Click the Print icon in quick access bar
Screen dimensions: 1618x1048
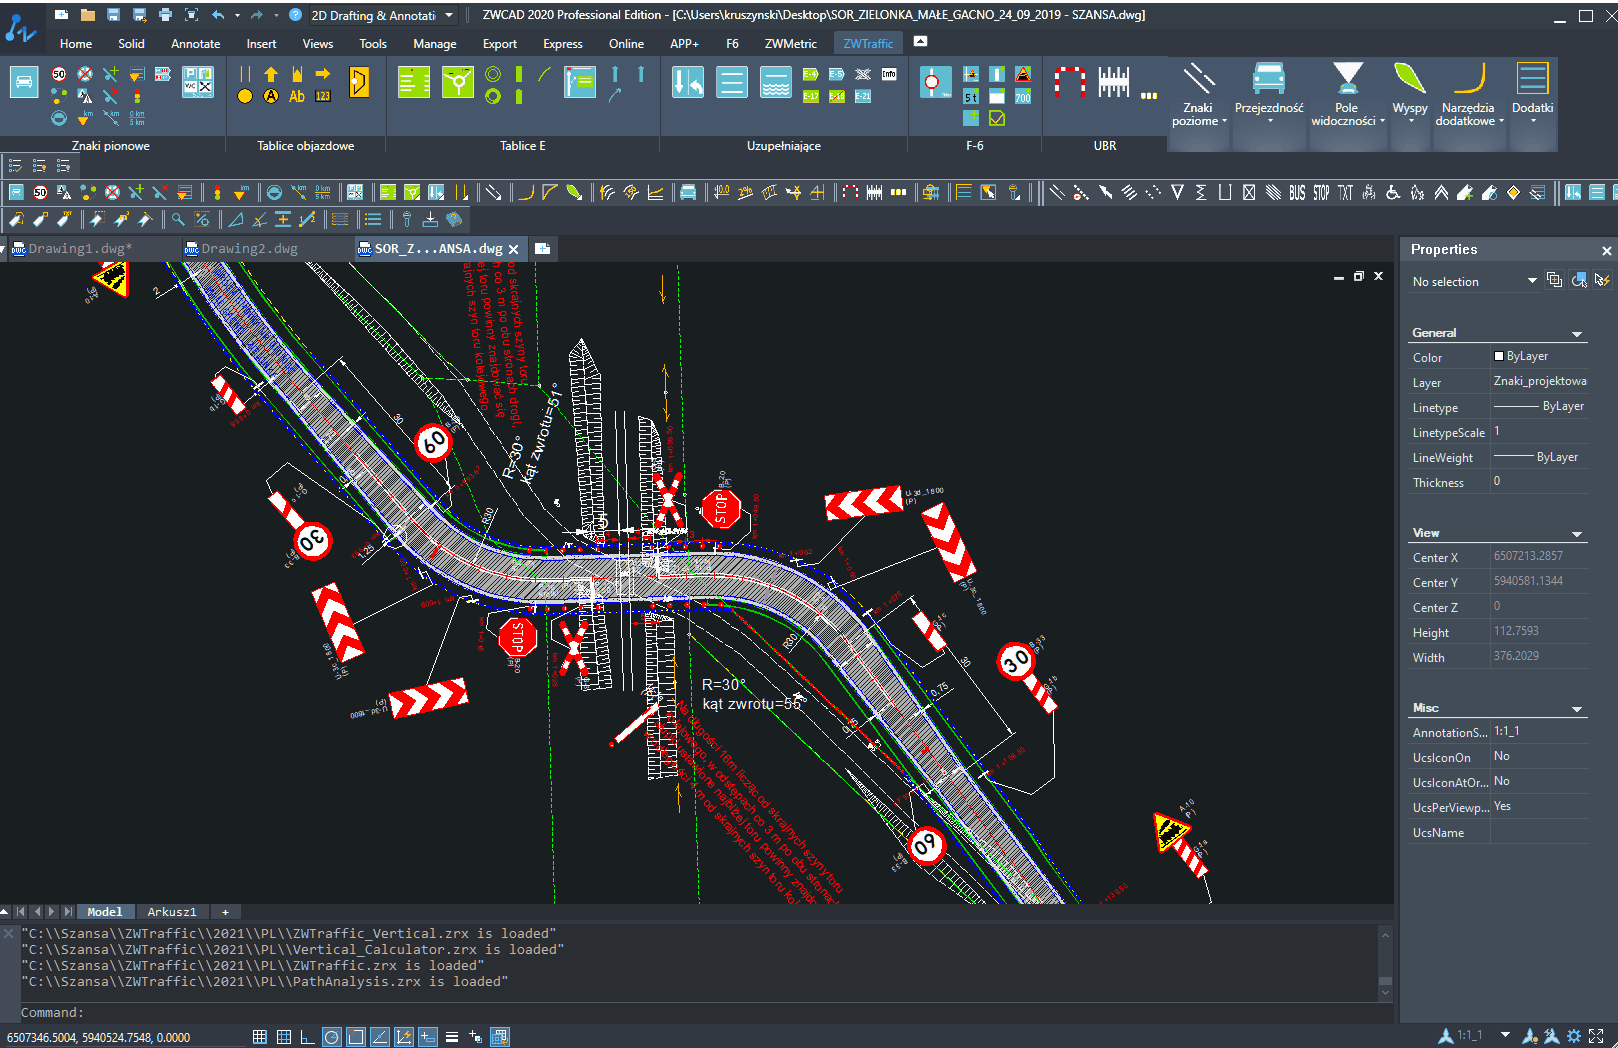coord(165,15)
